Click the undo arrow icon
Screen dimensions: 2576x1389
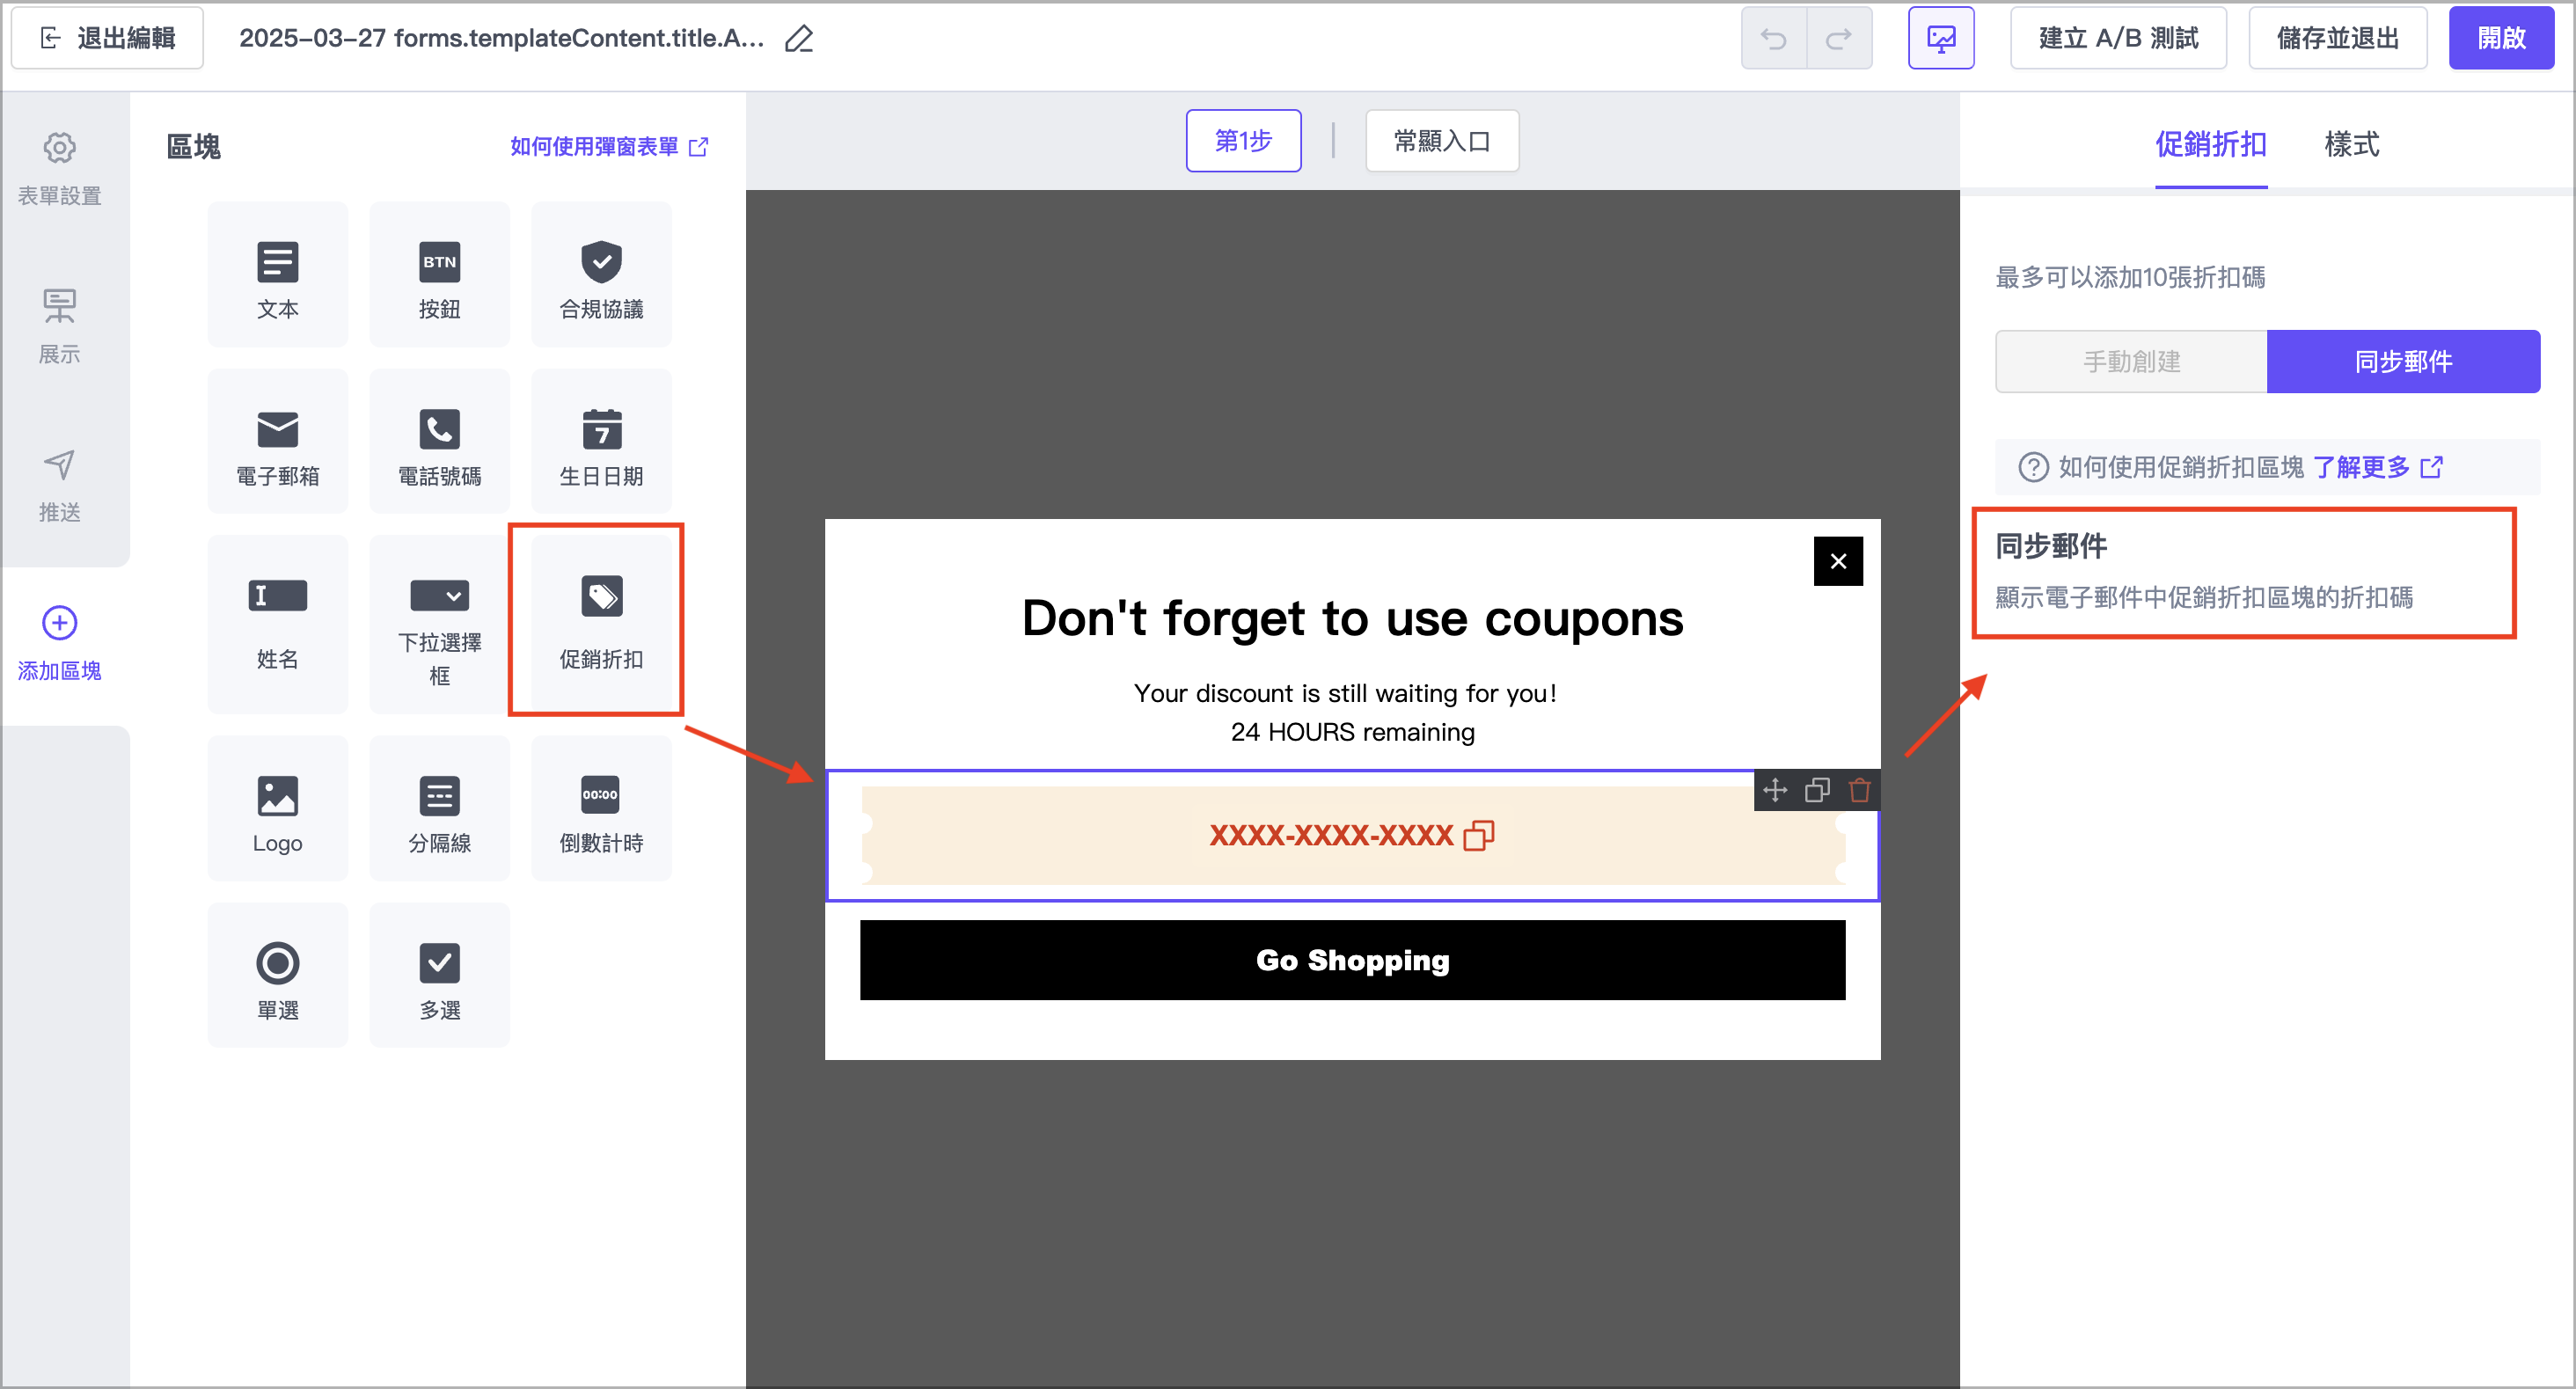tap(1773, 39)
